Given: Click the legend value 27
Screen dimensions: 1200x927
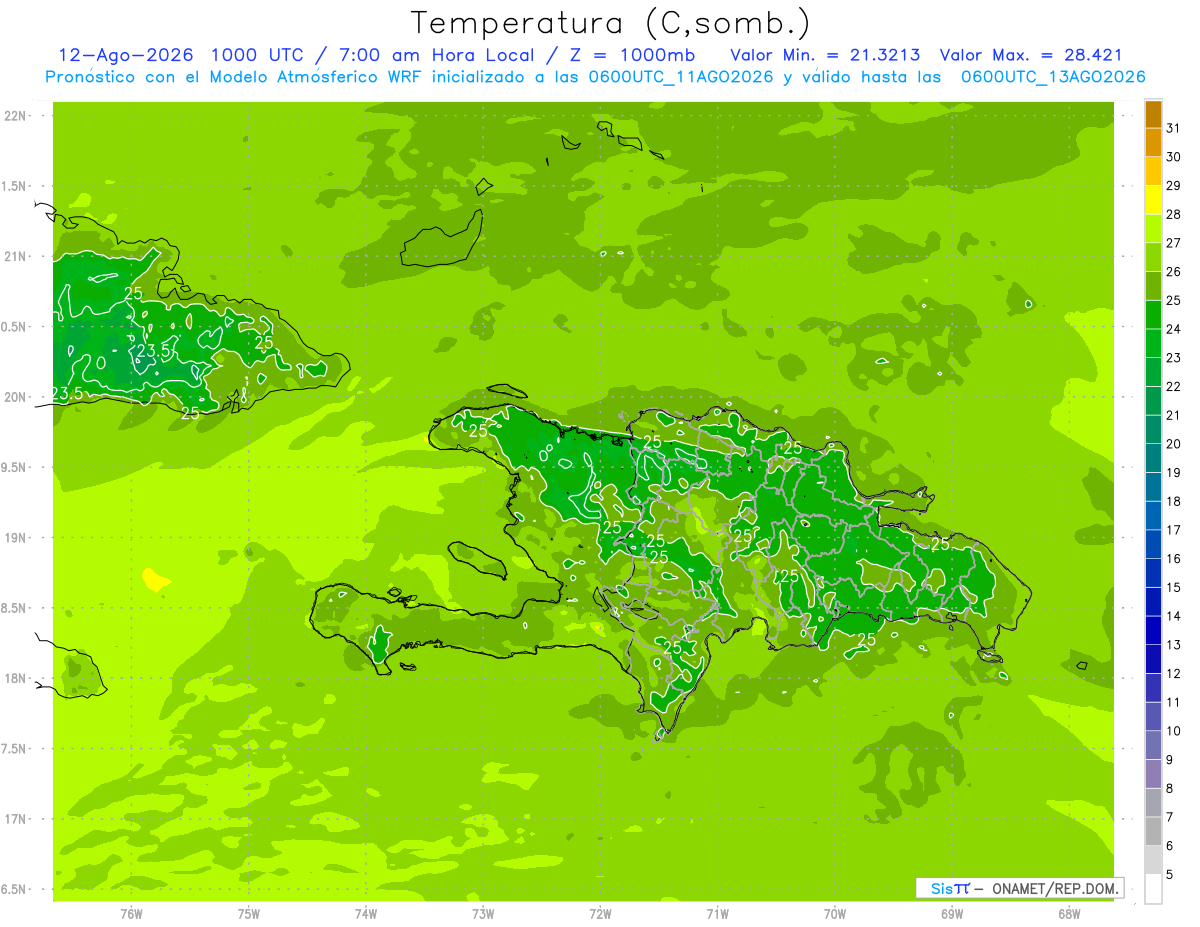Looking at the screenshot, I should click(x=1174, y=243).
